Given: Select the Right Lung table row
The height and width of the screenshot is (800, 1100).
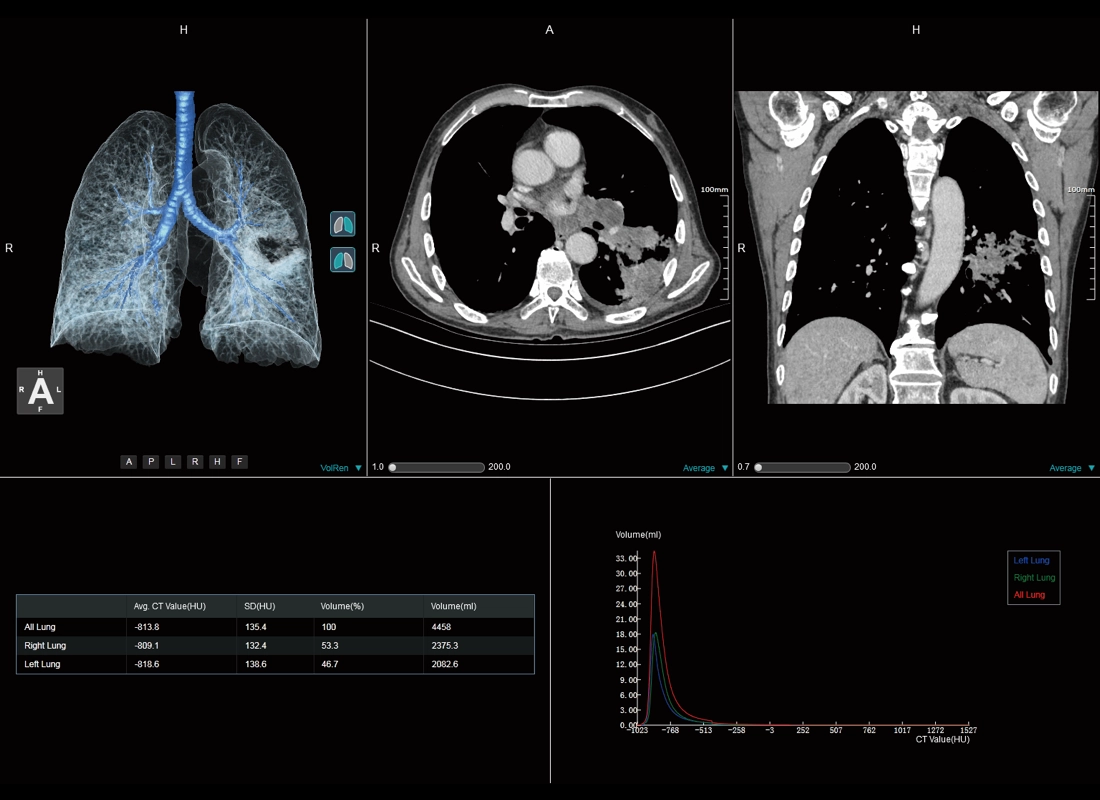Looking at the screenshot, I should tap(275, 646).
